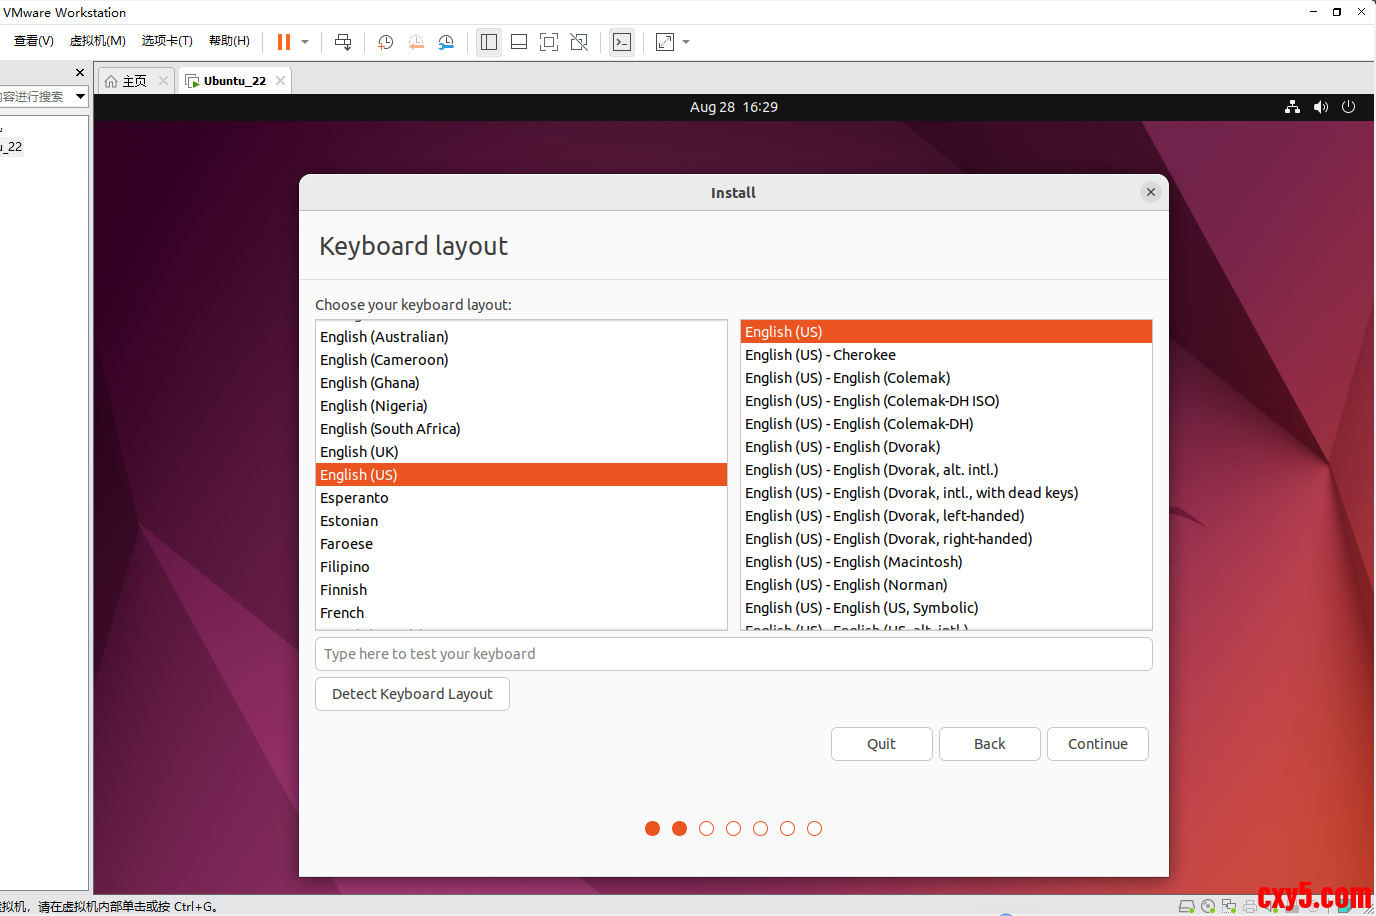
Task: Click the third installer progress dot
Action: (706, 828)
